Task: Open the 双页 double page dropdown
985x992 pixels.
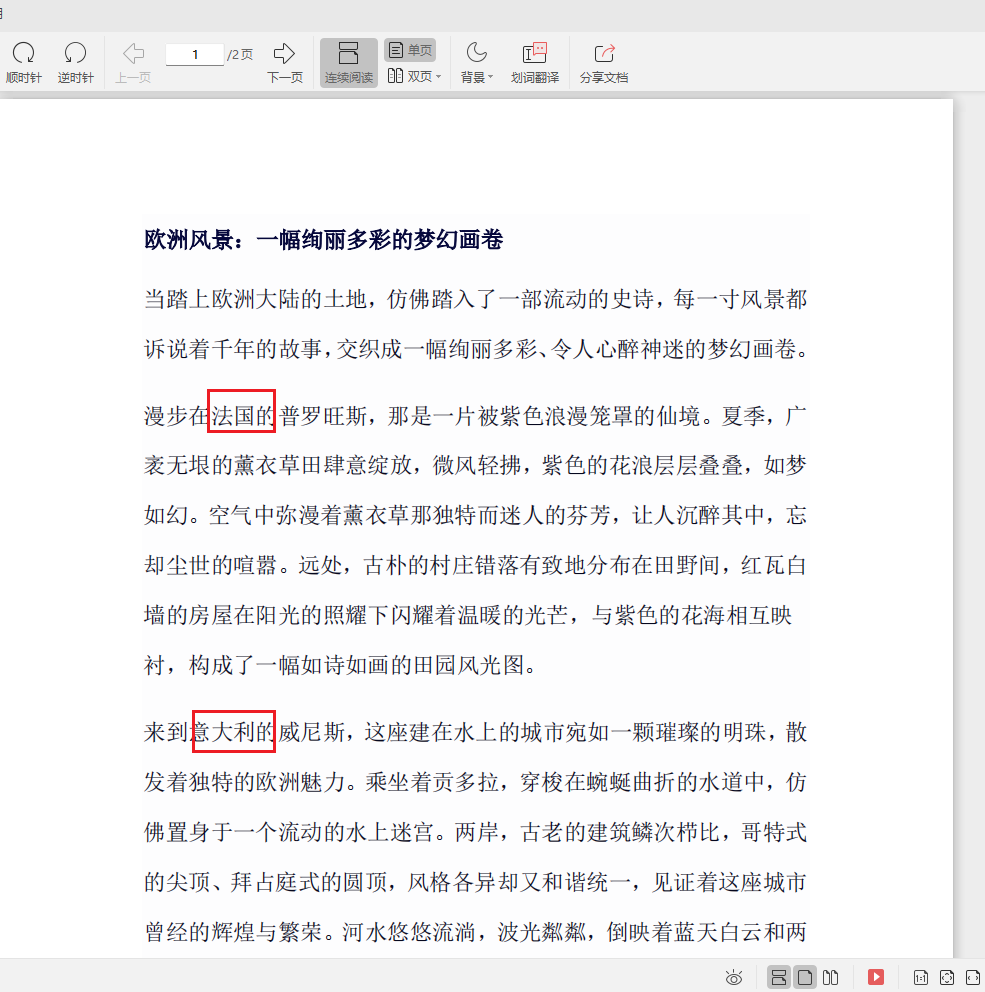Action: pyautogui.click(x=411, y=76)
